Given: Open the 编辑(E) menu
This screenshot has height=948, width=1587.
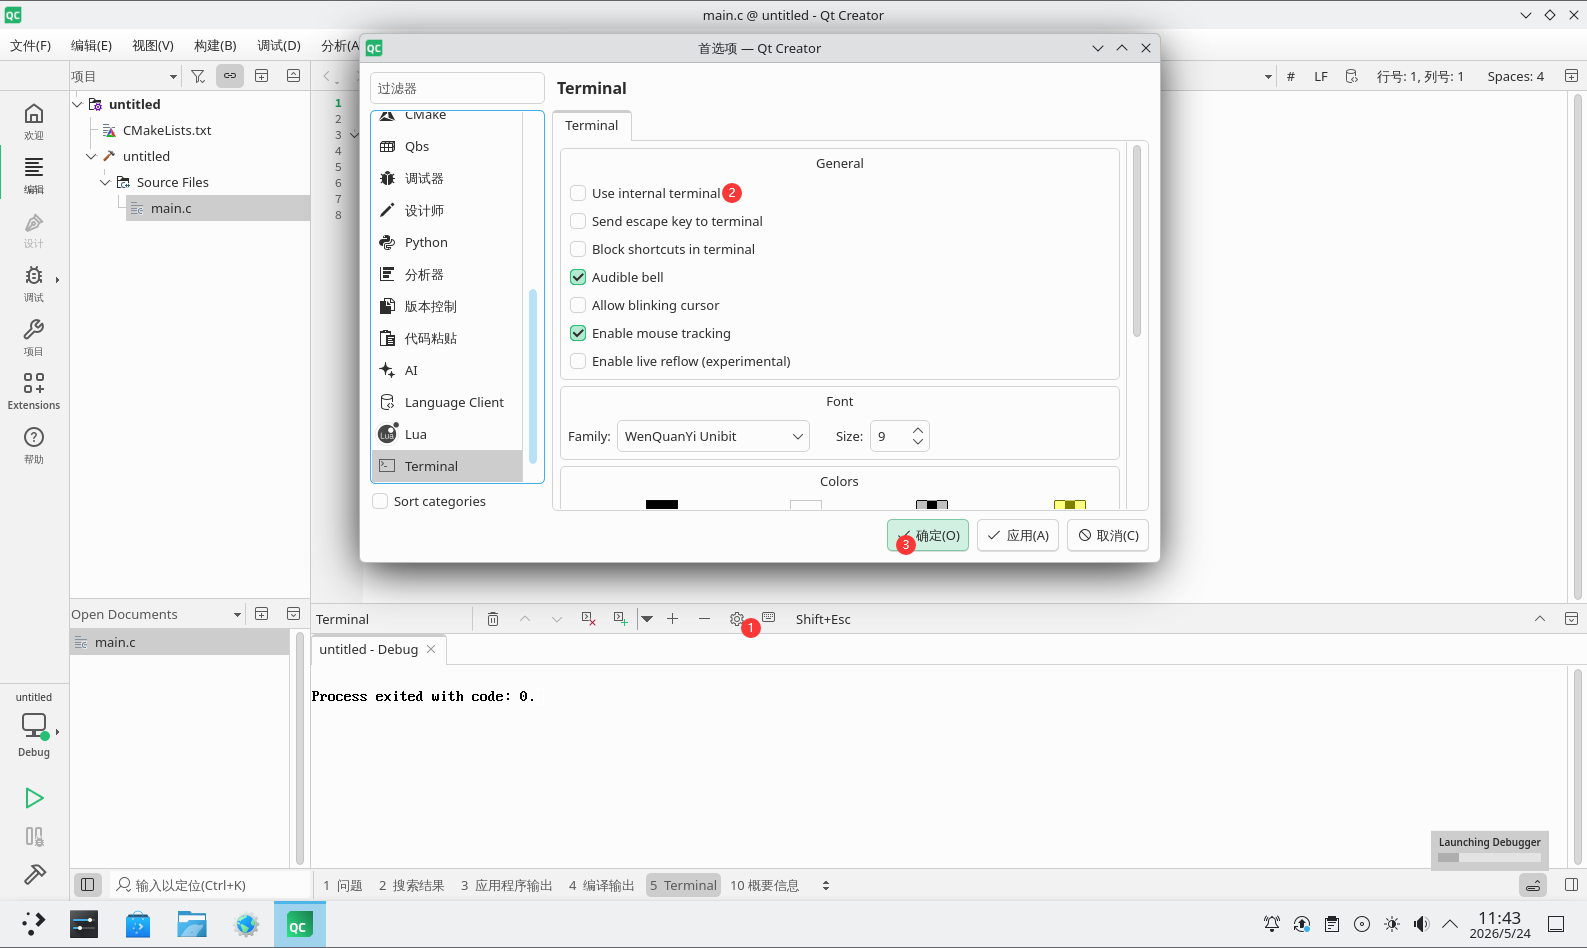Looking at the screenshot, I should [x=91, y=45].
